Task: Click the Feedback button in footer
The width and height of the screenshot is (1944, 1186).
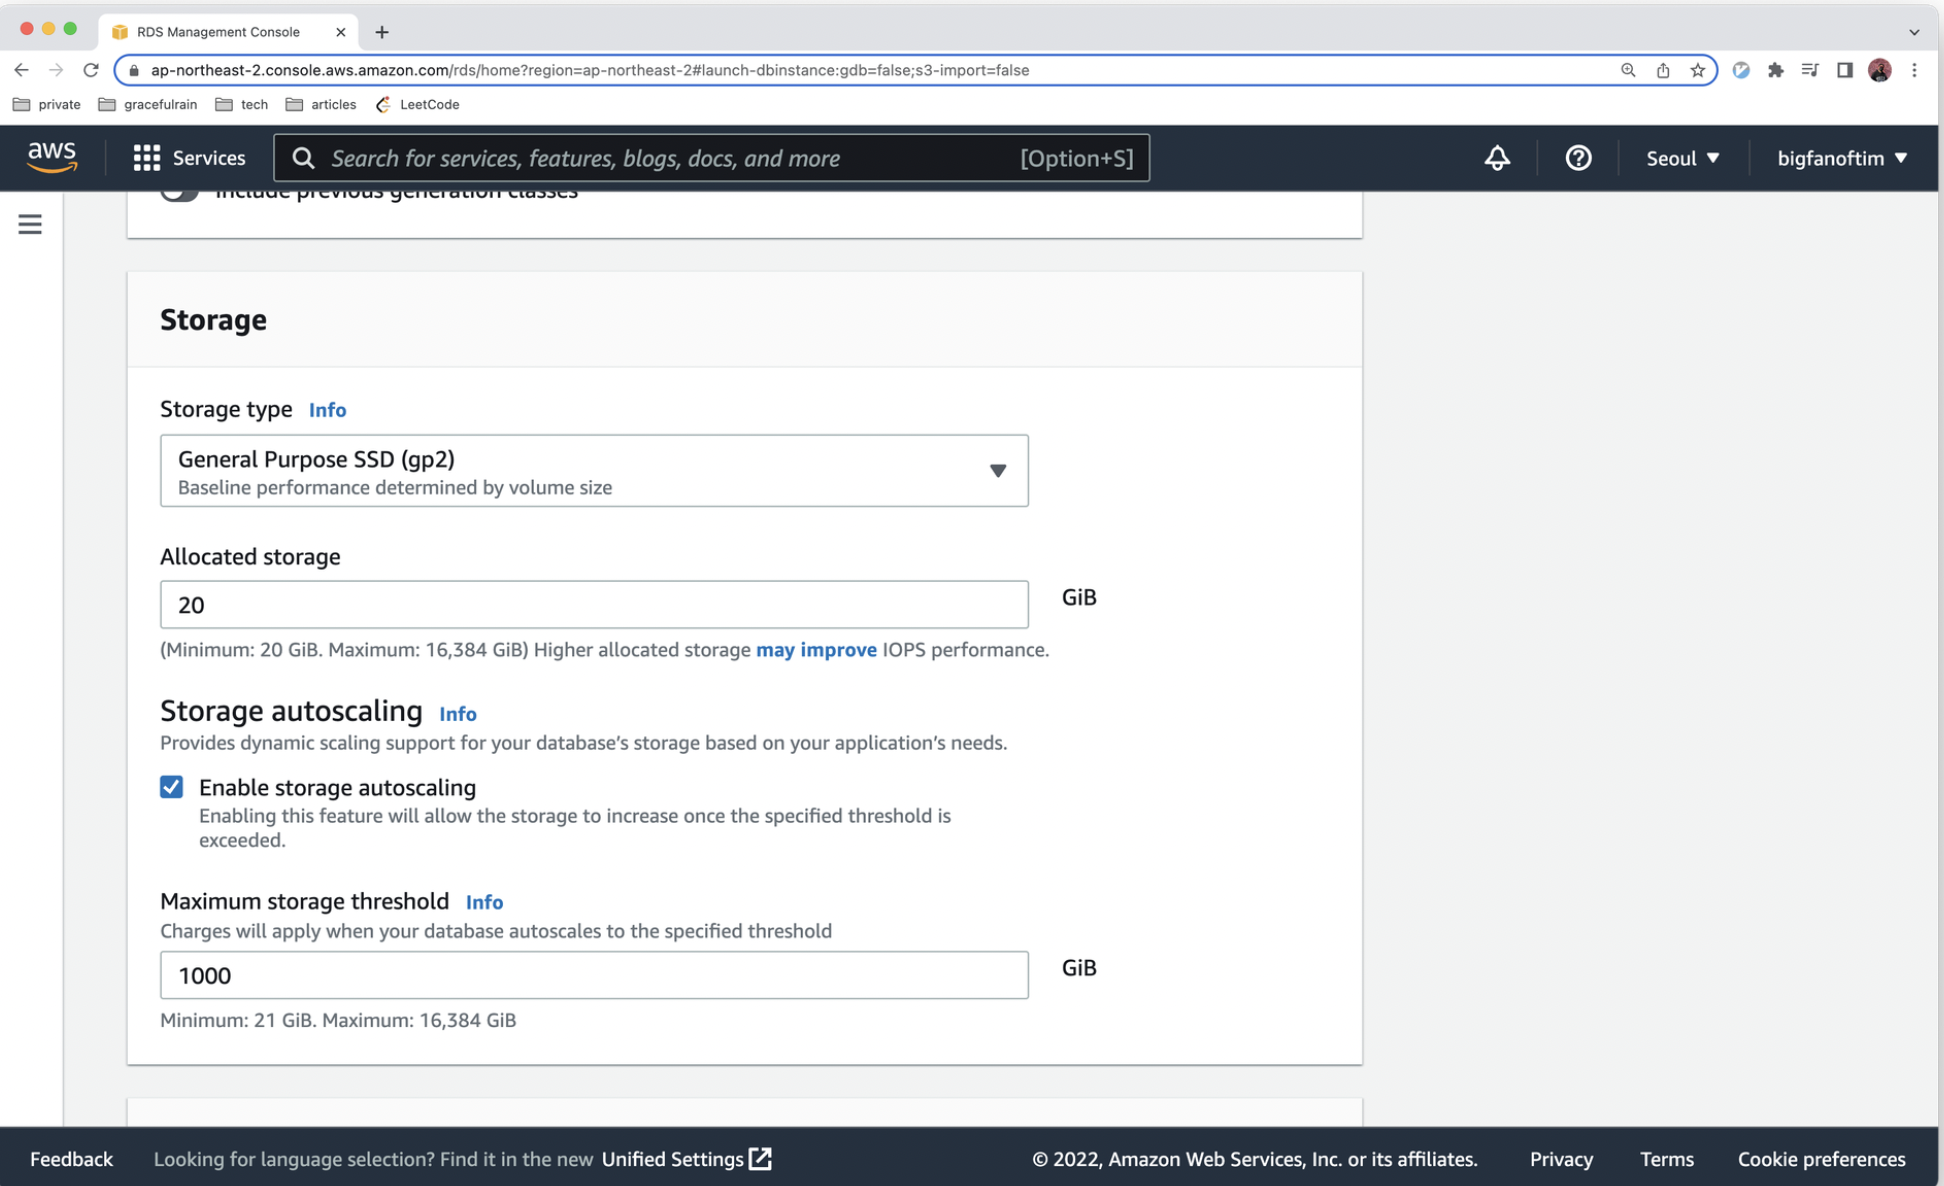Action: tap(71, 1159)
